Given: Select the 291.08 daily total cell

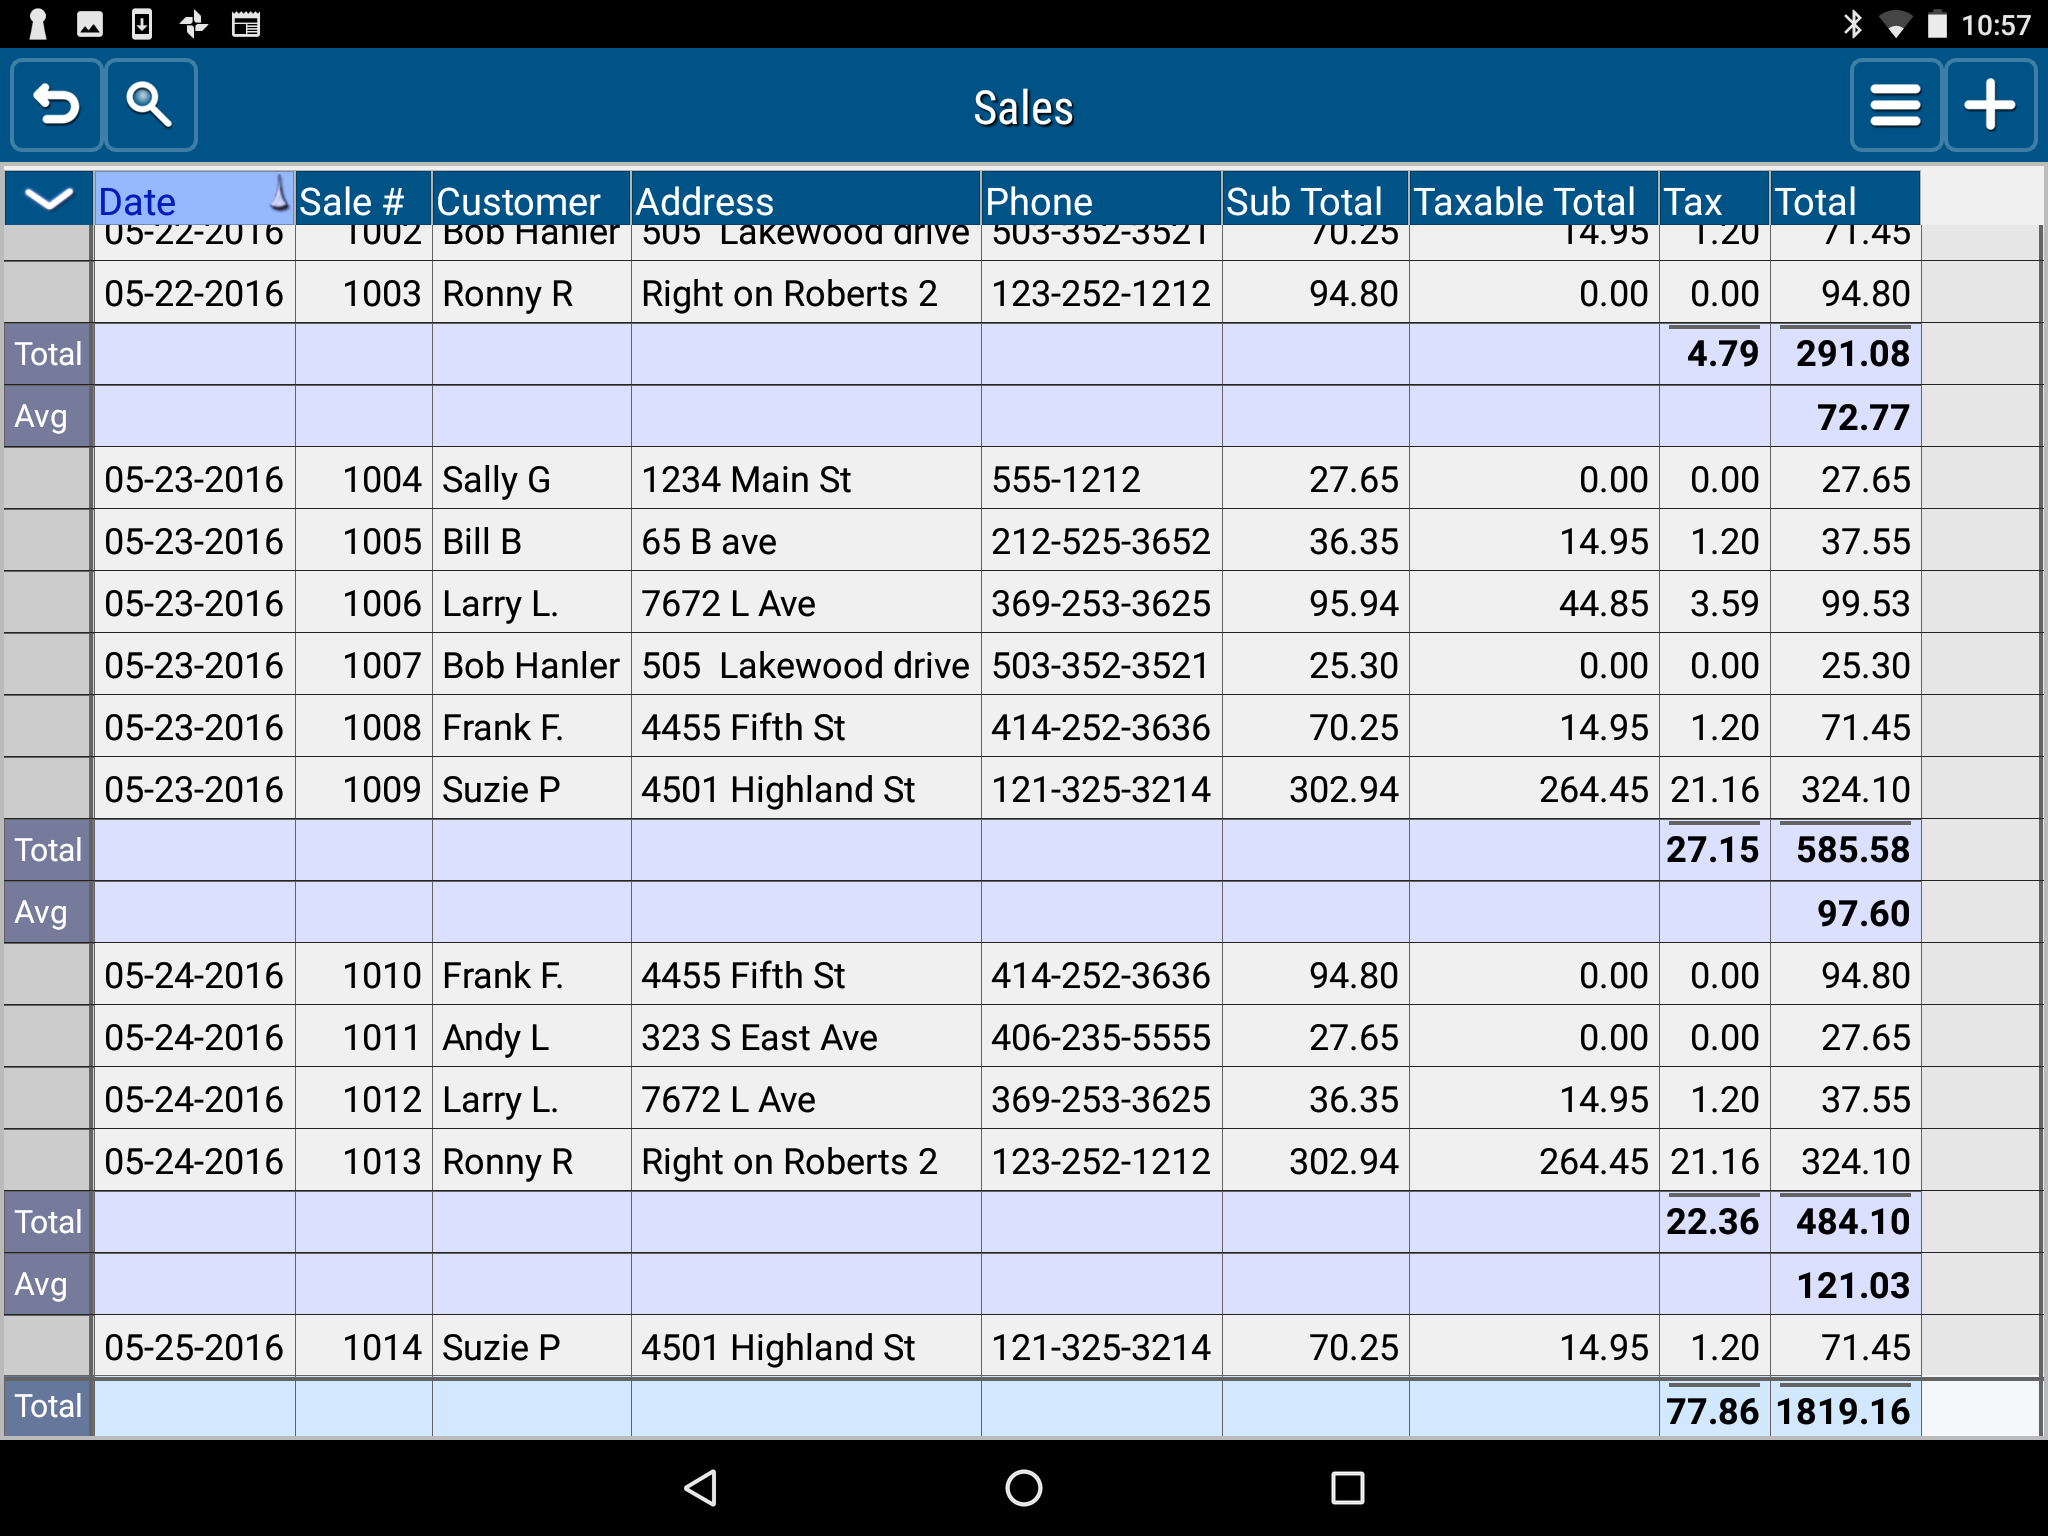Looking at the screenshot, I should 1845,354.
